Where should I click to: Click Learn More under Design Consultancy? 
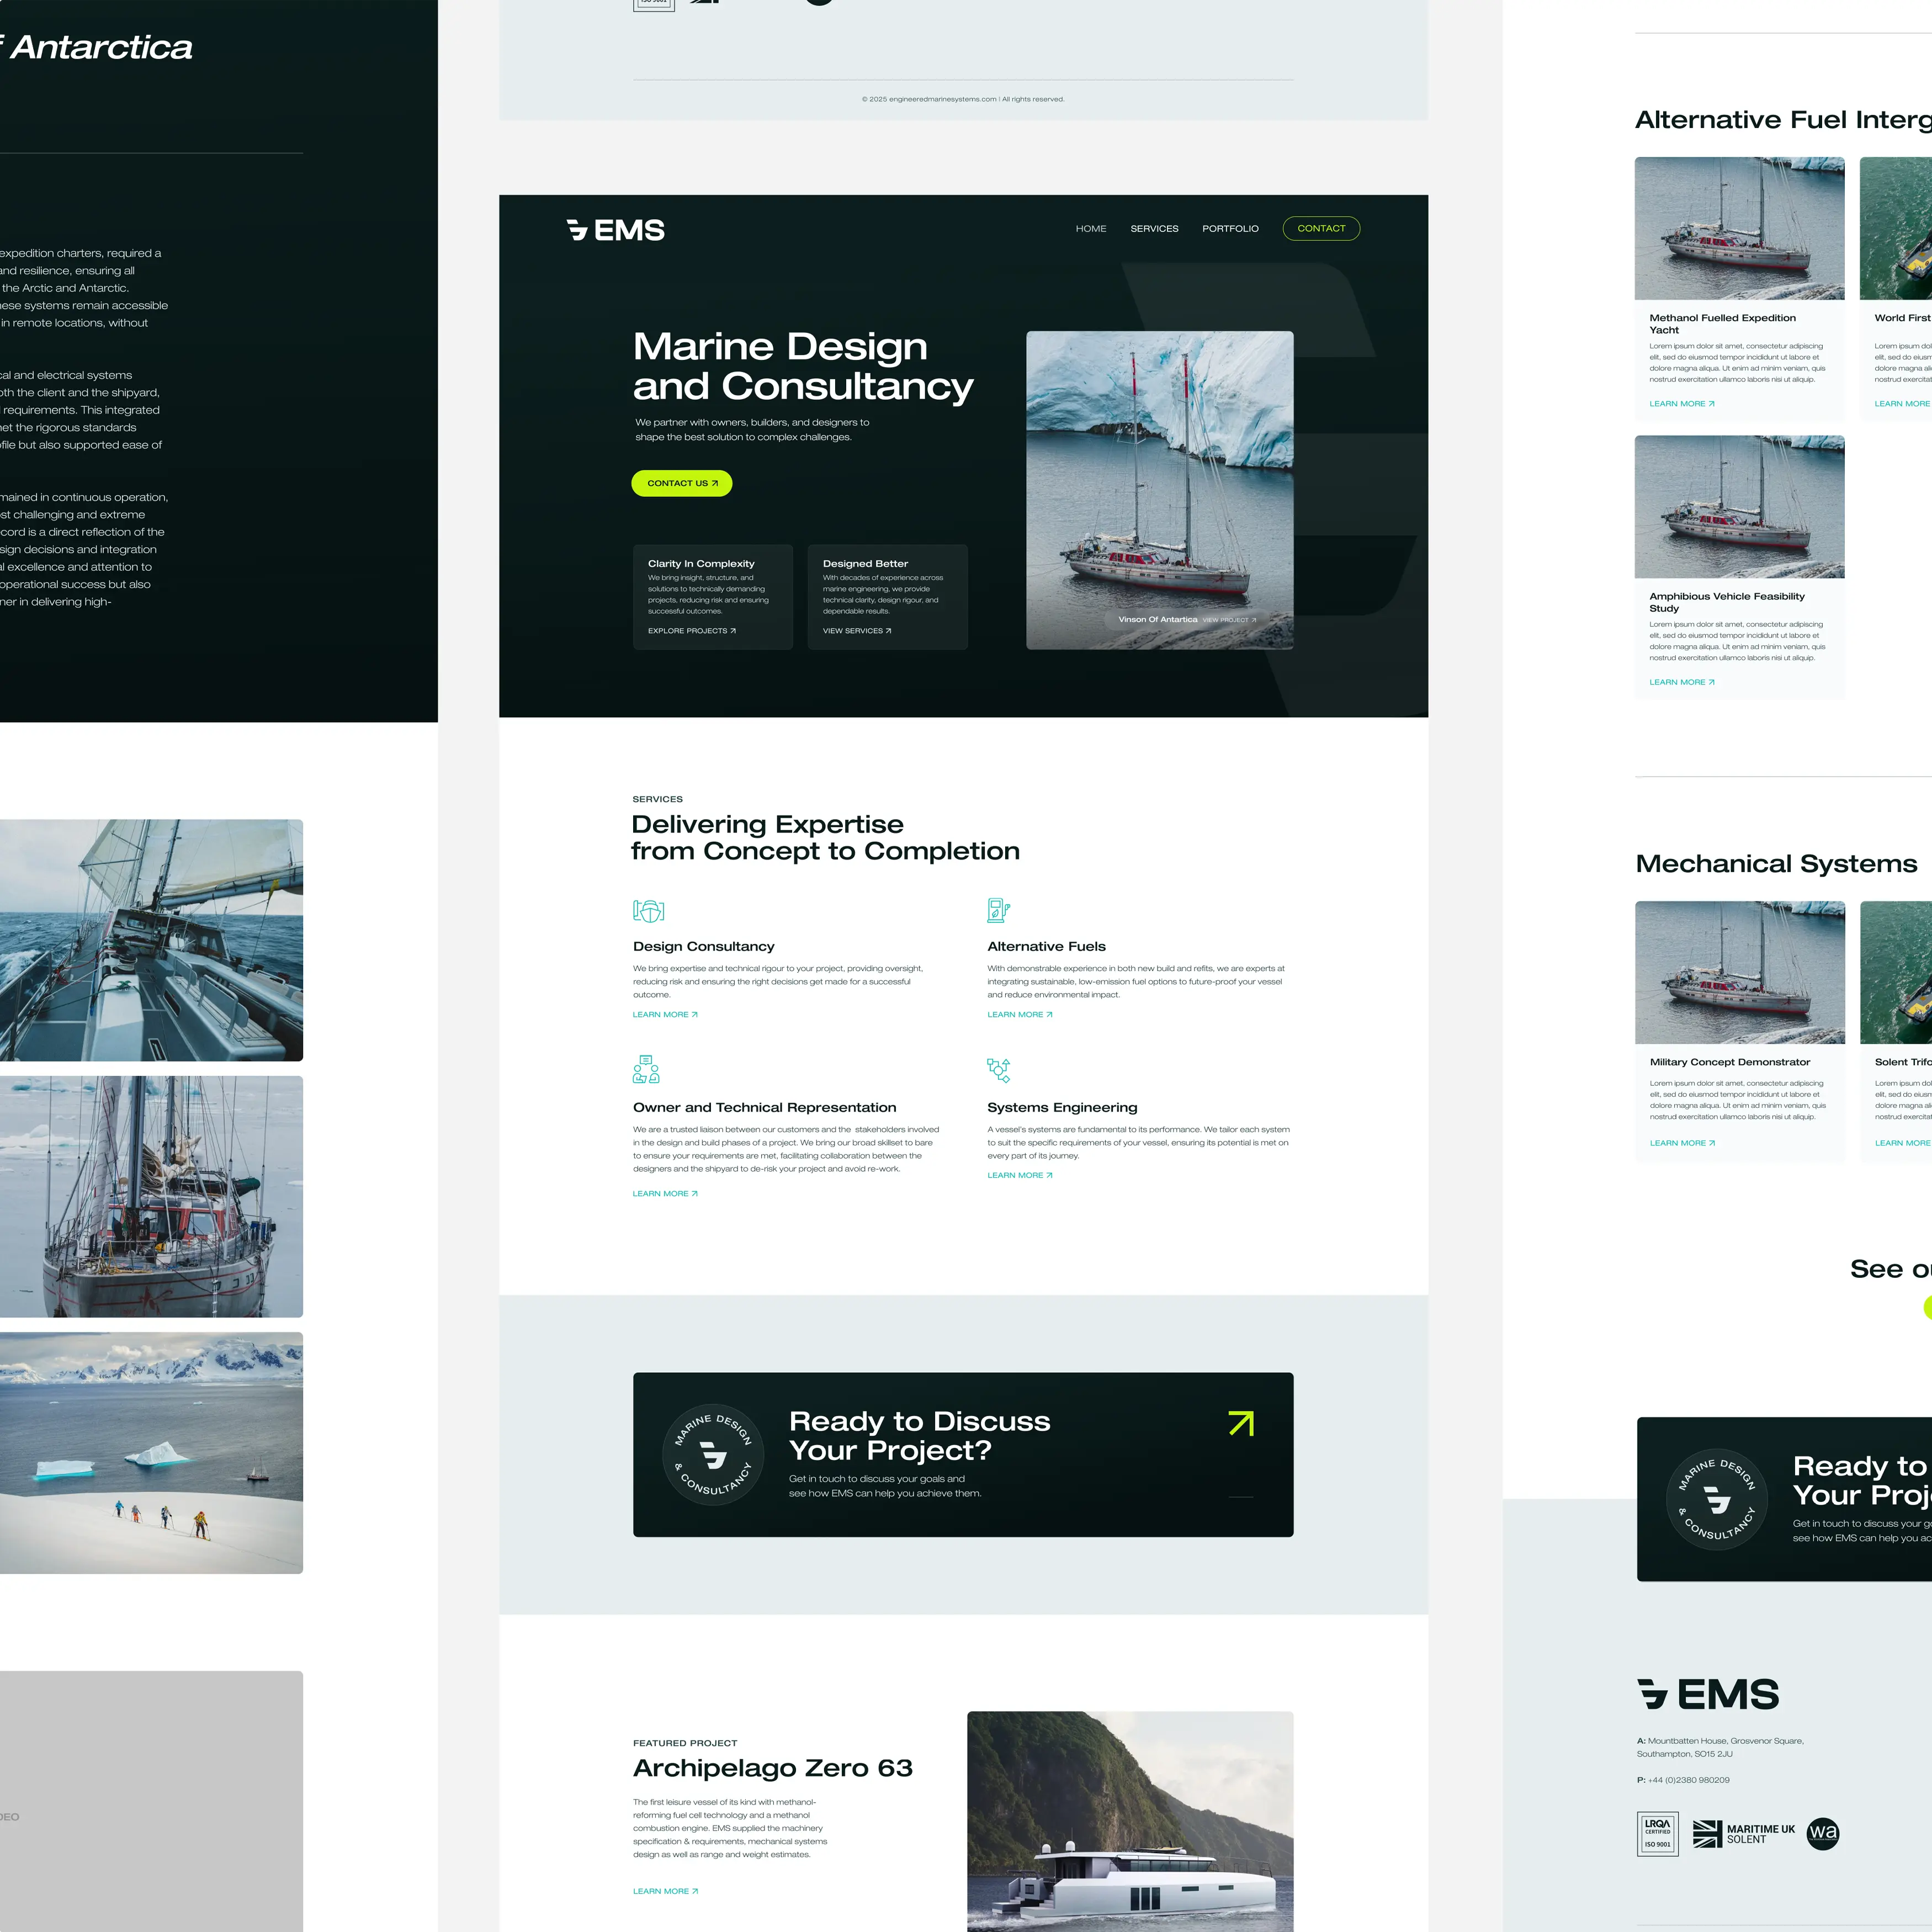(x=665, y=1014)
